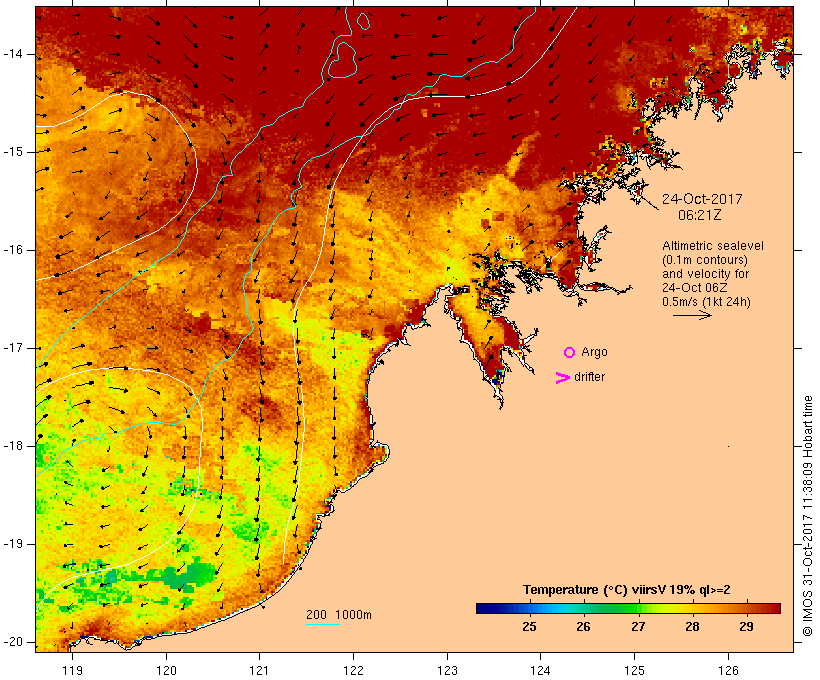Click the magenta drifter arrow legend symbol

click(x=562, y=378)
